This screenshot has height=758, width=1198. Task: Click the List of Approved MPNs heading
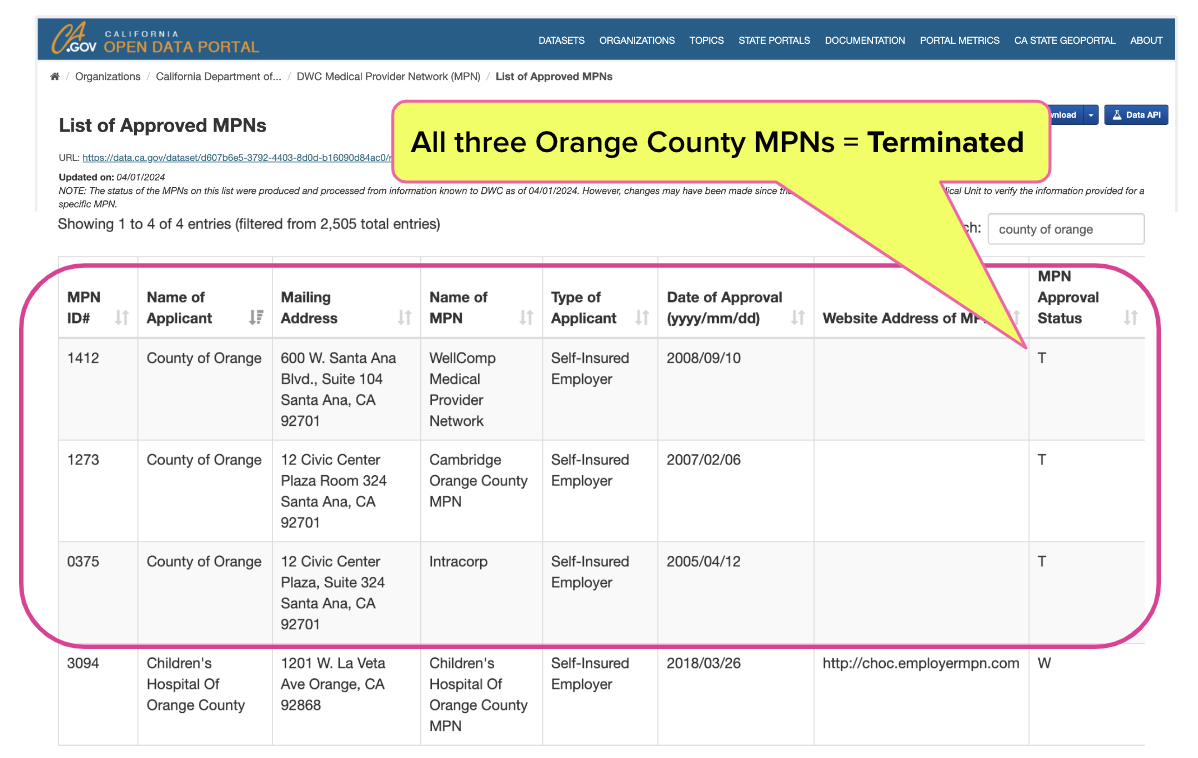(x=163, y=125)
